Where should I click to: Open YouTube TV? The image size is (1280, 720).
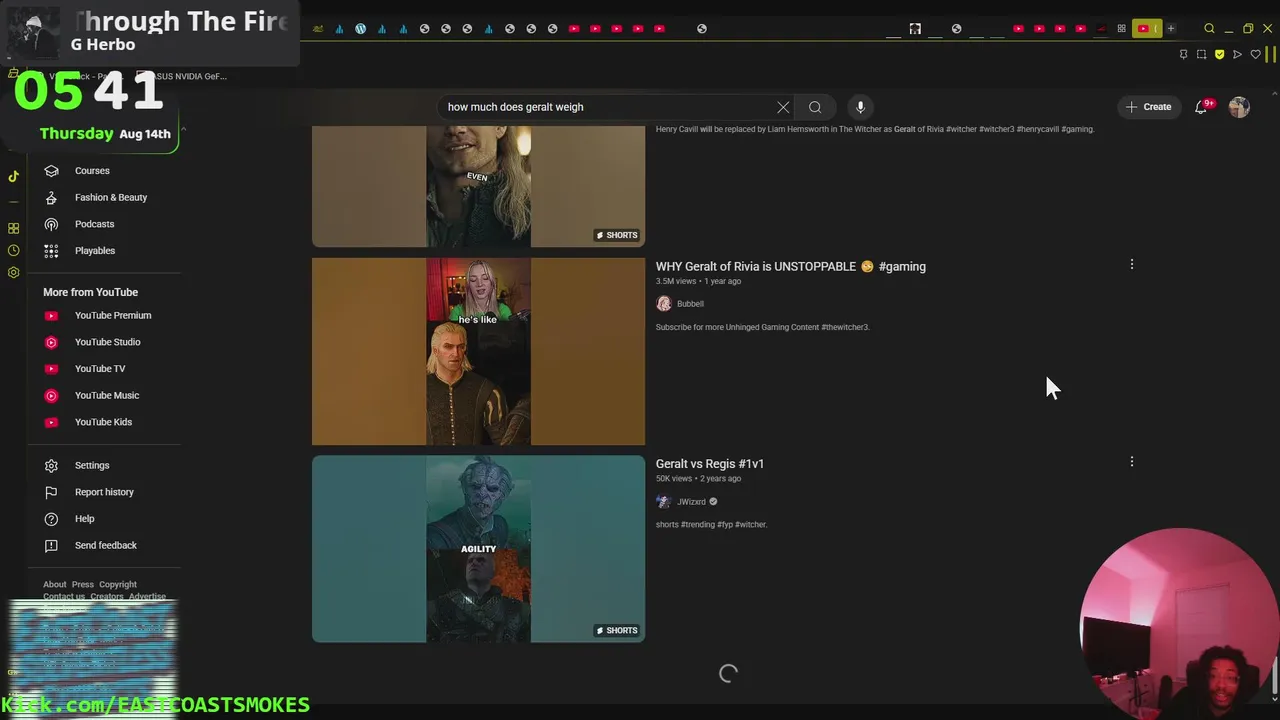pos(99,369)
